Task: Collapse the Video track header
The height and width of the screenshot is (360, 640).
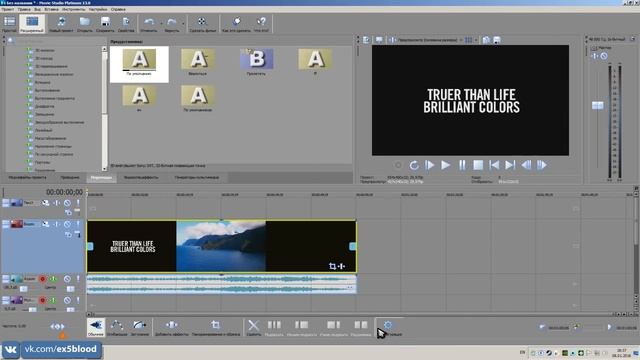Action: [x=6, y=224]
